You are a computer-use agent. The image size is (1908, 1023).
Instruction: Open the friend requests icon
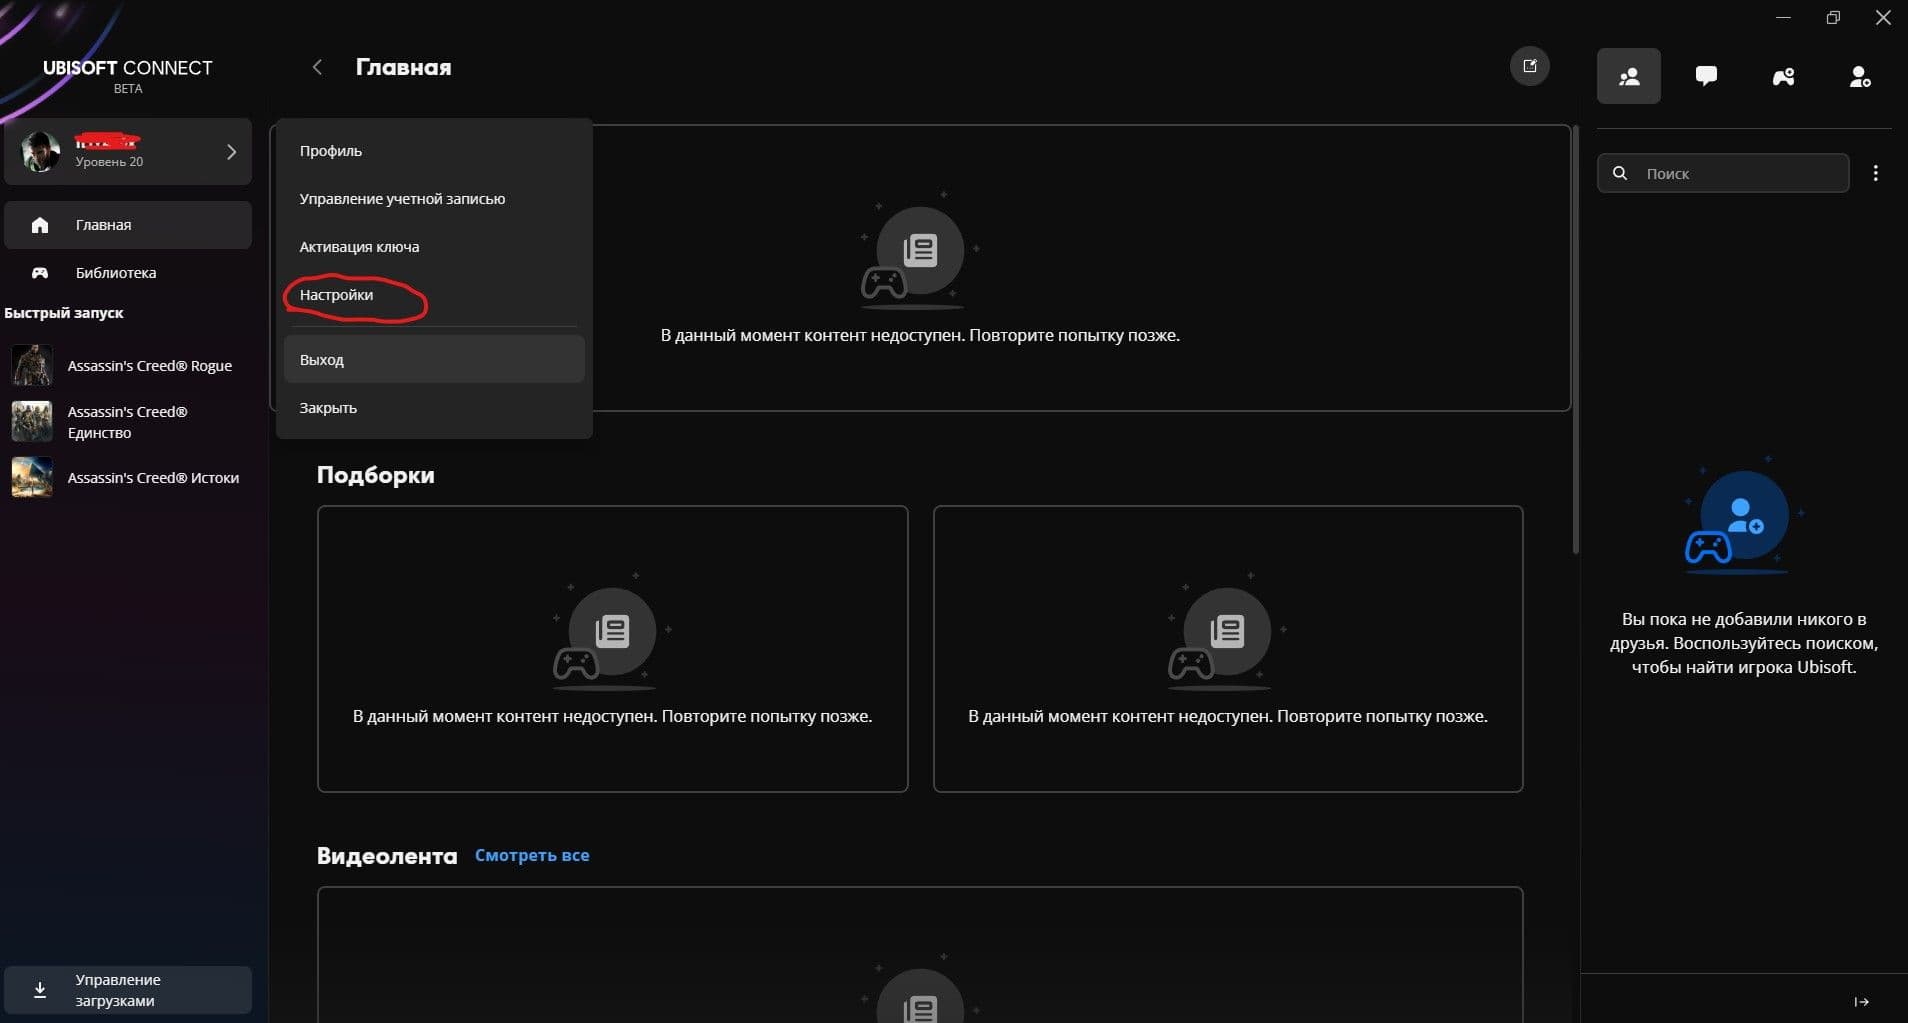pos(1859,77)
